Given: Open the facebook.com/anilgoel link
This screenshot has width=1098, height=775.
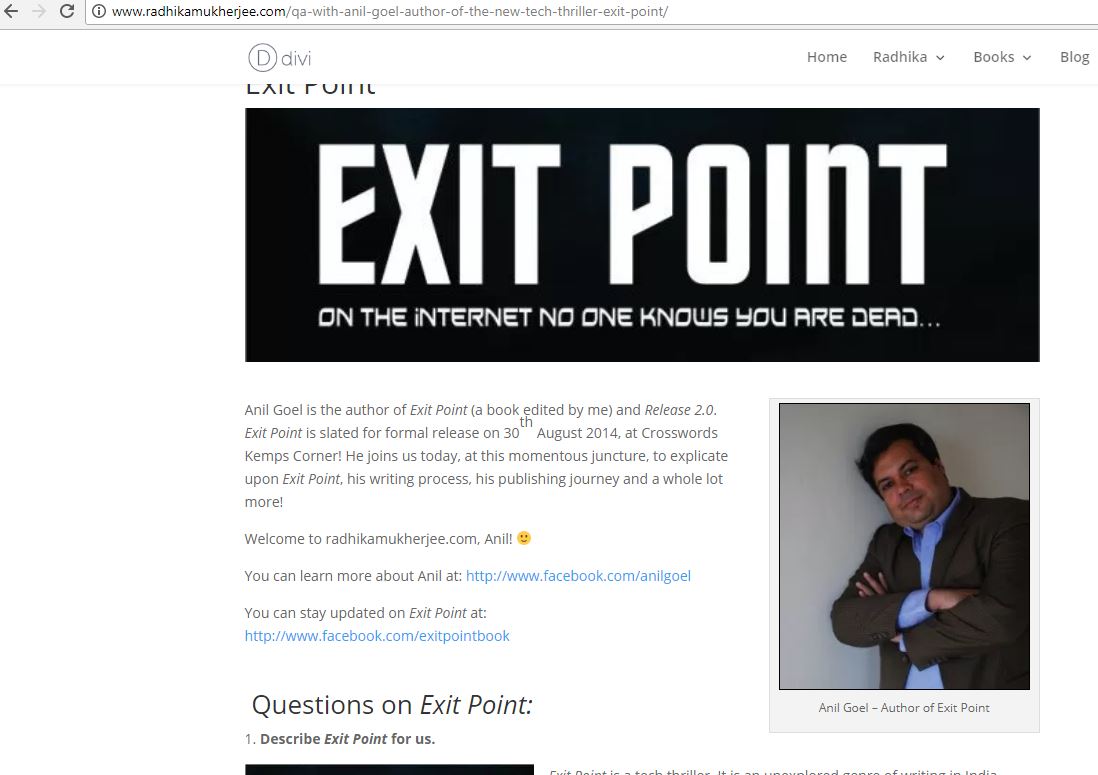Looking at the screenshot, I should point(578,575).
